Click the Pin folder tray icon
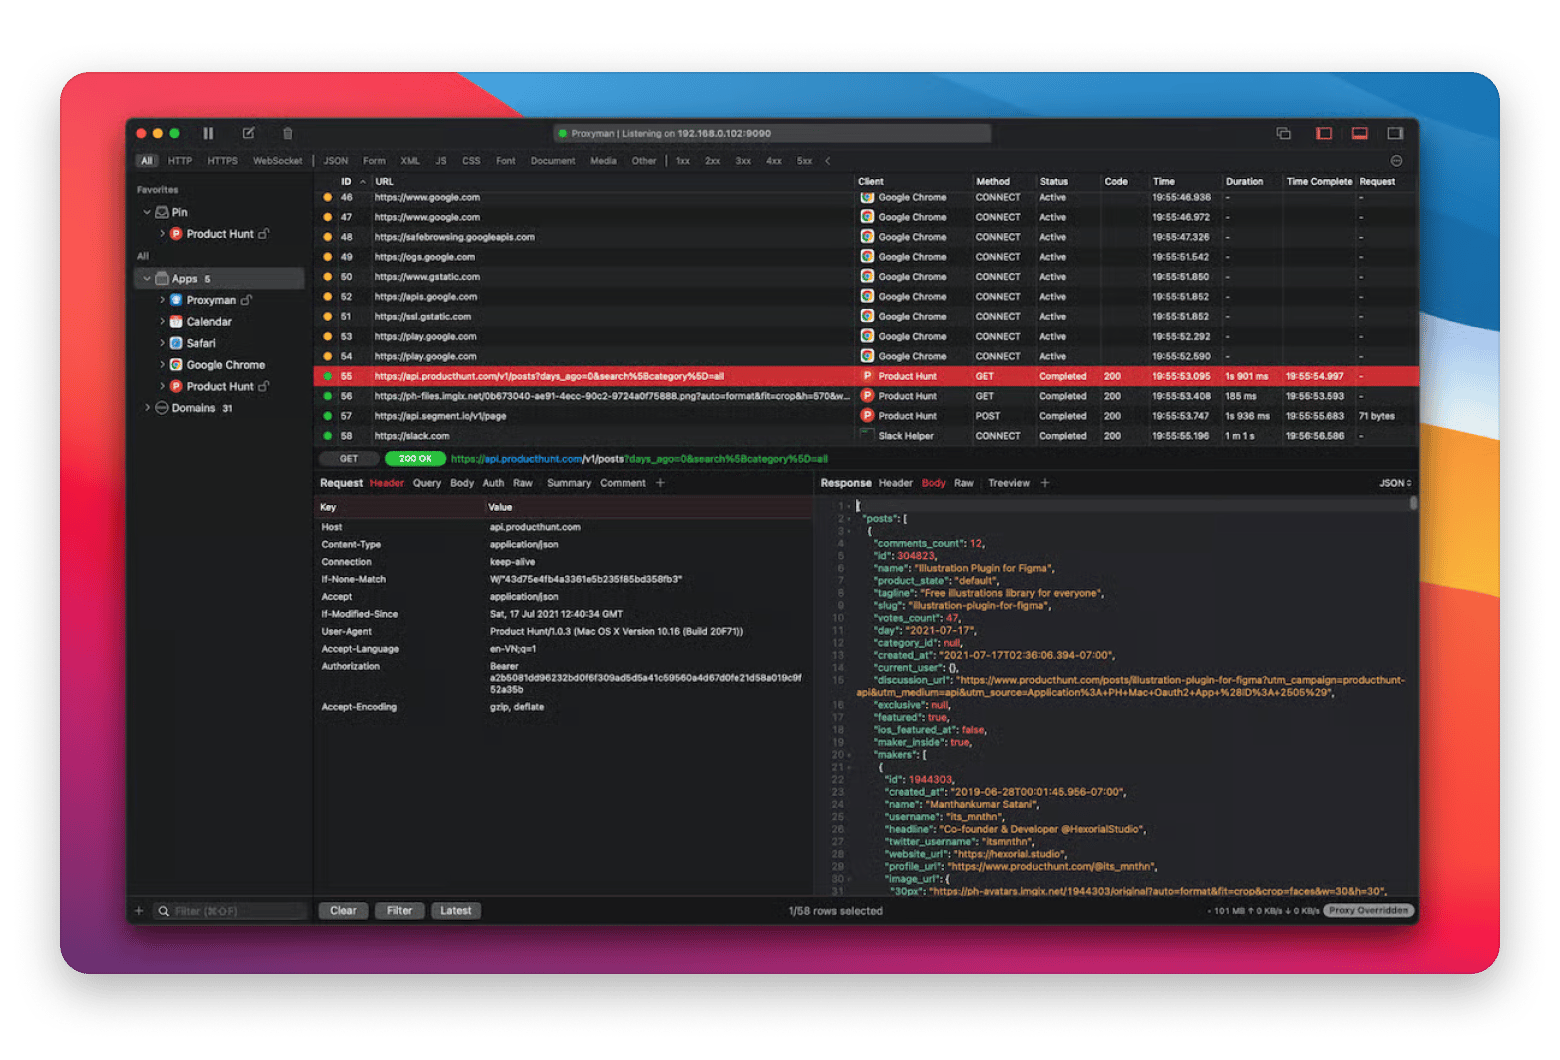The width and height of the screenshot is (1560, 1060). (161, 212)
